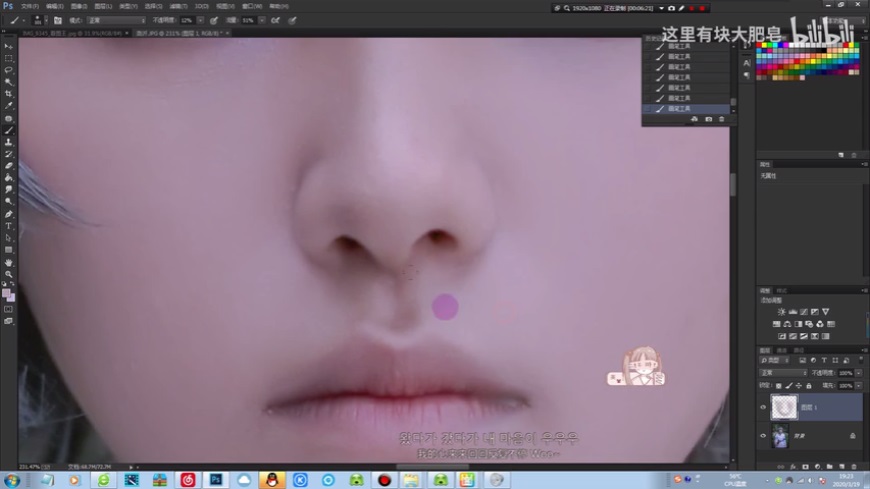Click the background color swatch
The height and width of the screenshot is (489, 870).
click(12, 299)
